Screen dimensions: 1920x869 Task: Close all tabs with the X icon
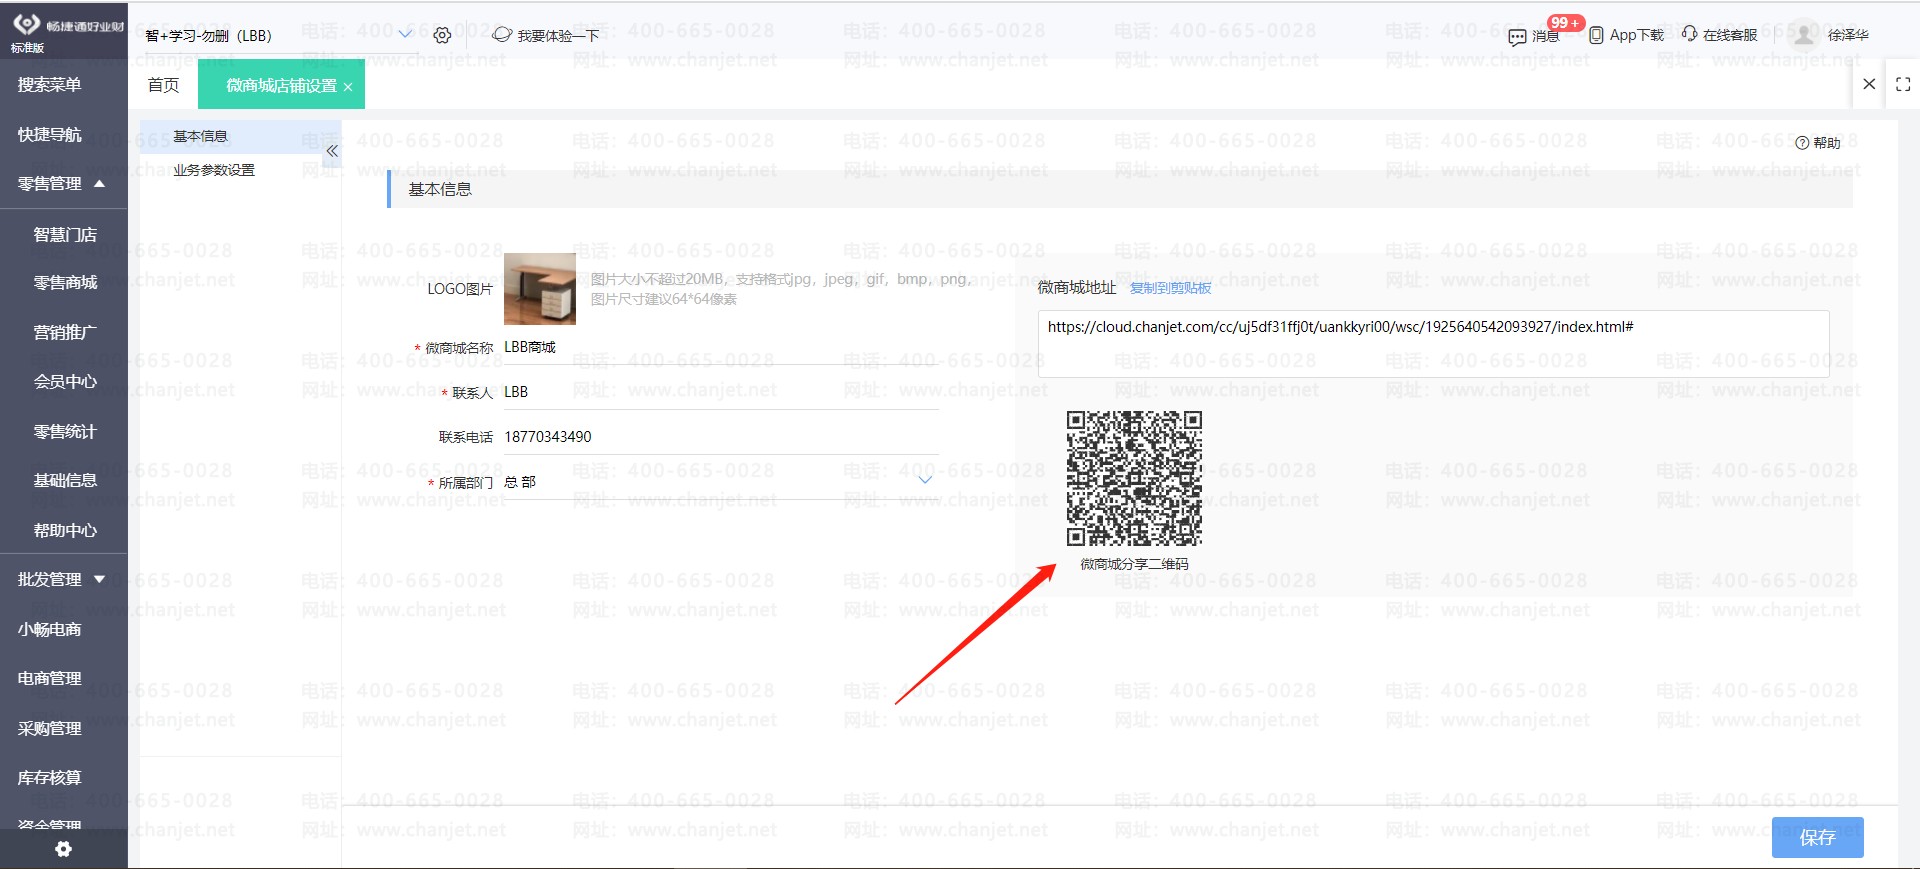click(x=1869, y=84)
